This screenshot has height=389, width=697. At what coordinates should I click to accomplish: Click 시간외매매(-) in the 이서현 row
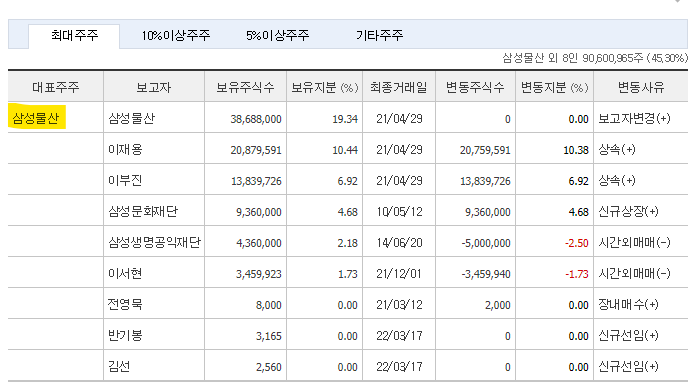click(634, 273)
